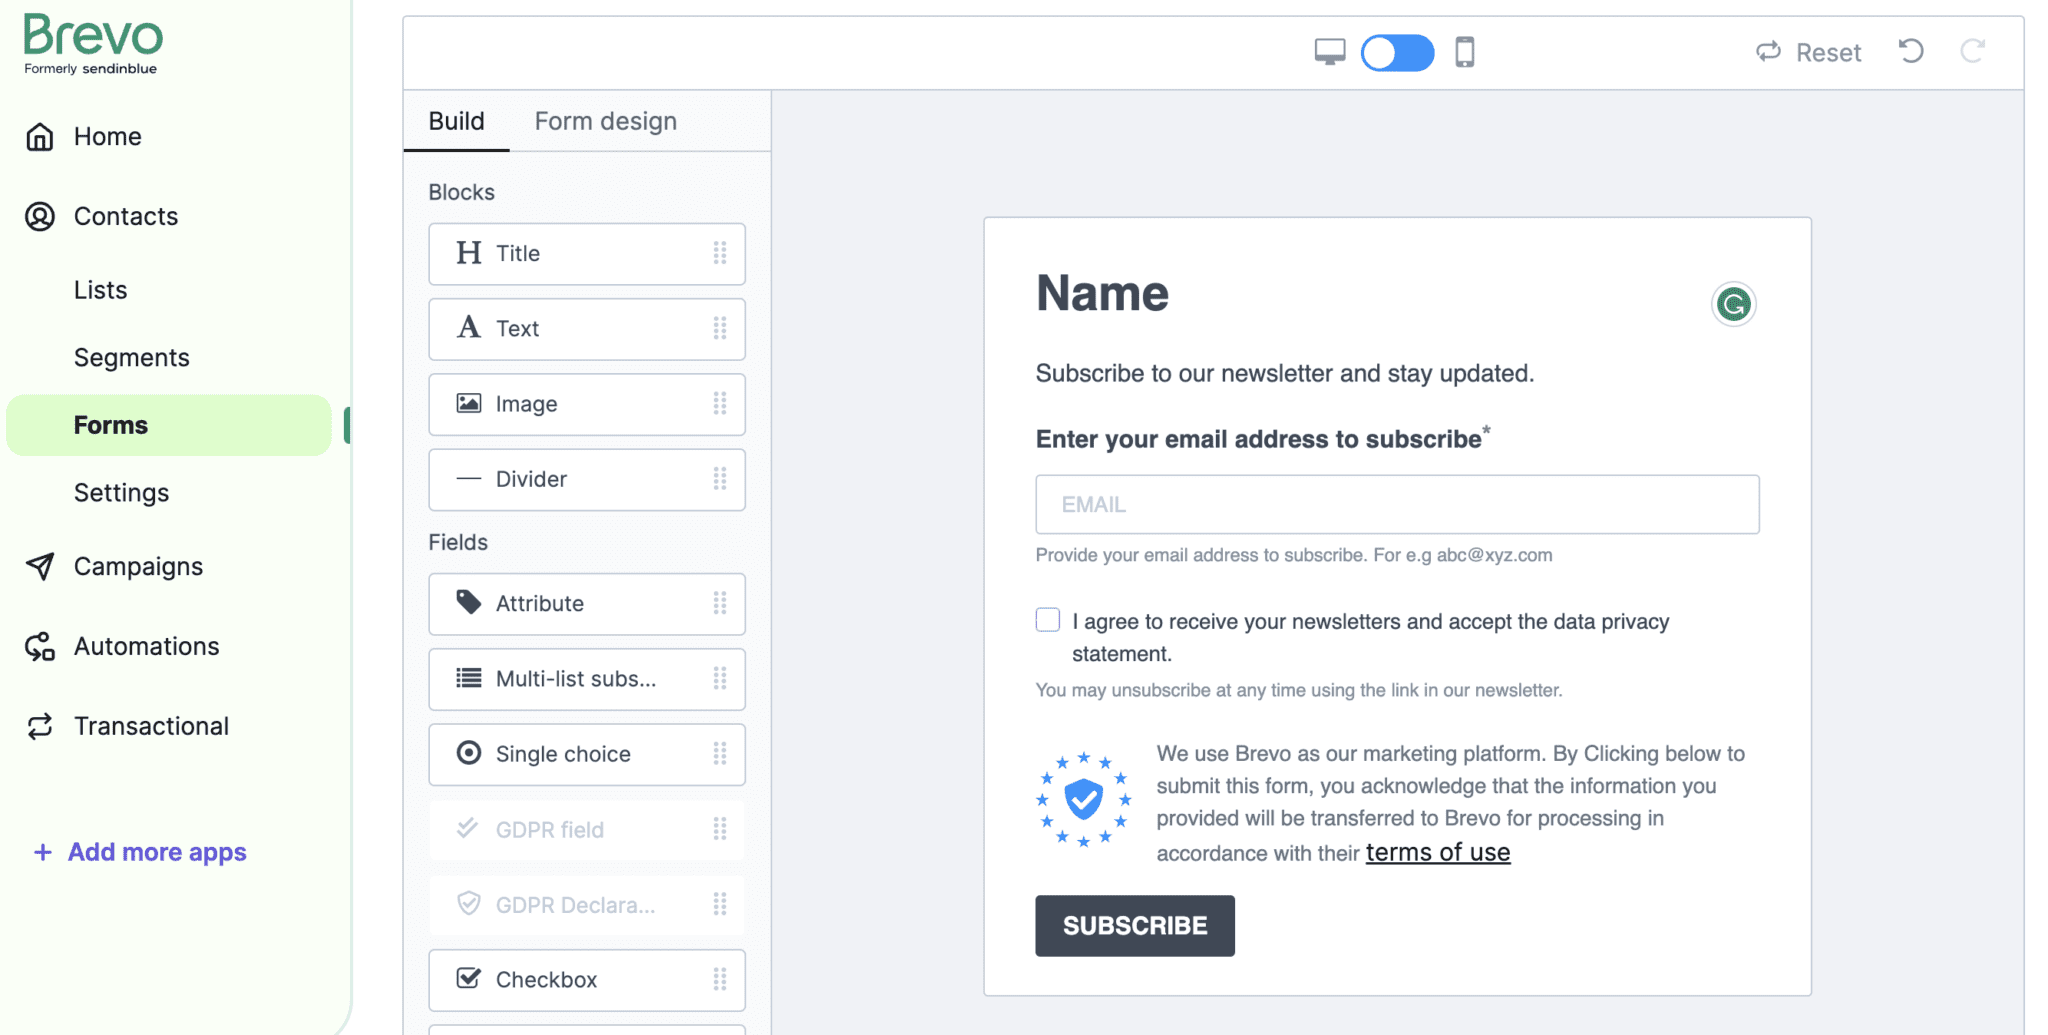Toggle the desktop/mobile preview switch

tap(1397, 52)
